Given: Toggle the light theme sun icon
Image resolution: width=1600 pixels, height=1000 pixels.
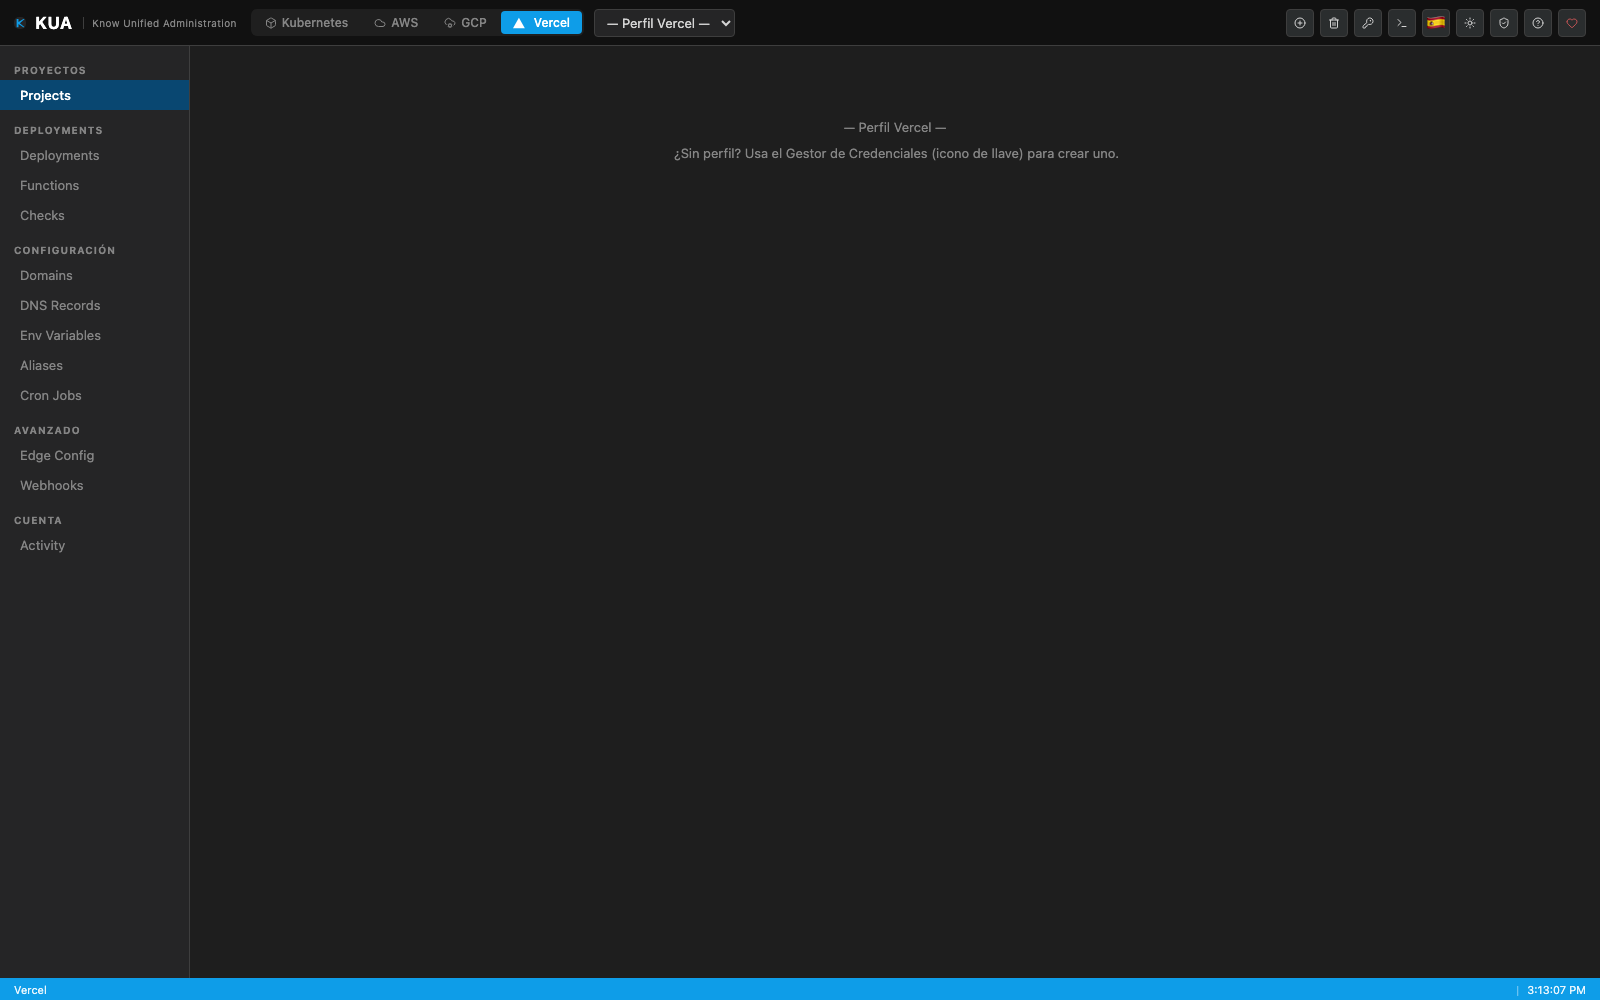Looking at the screenshot, I should [1470, 23].
